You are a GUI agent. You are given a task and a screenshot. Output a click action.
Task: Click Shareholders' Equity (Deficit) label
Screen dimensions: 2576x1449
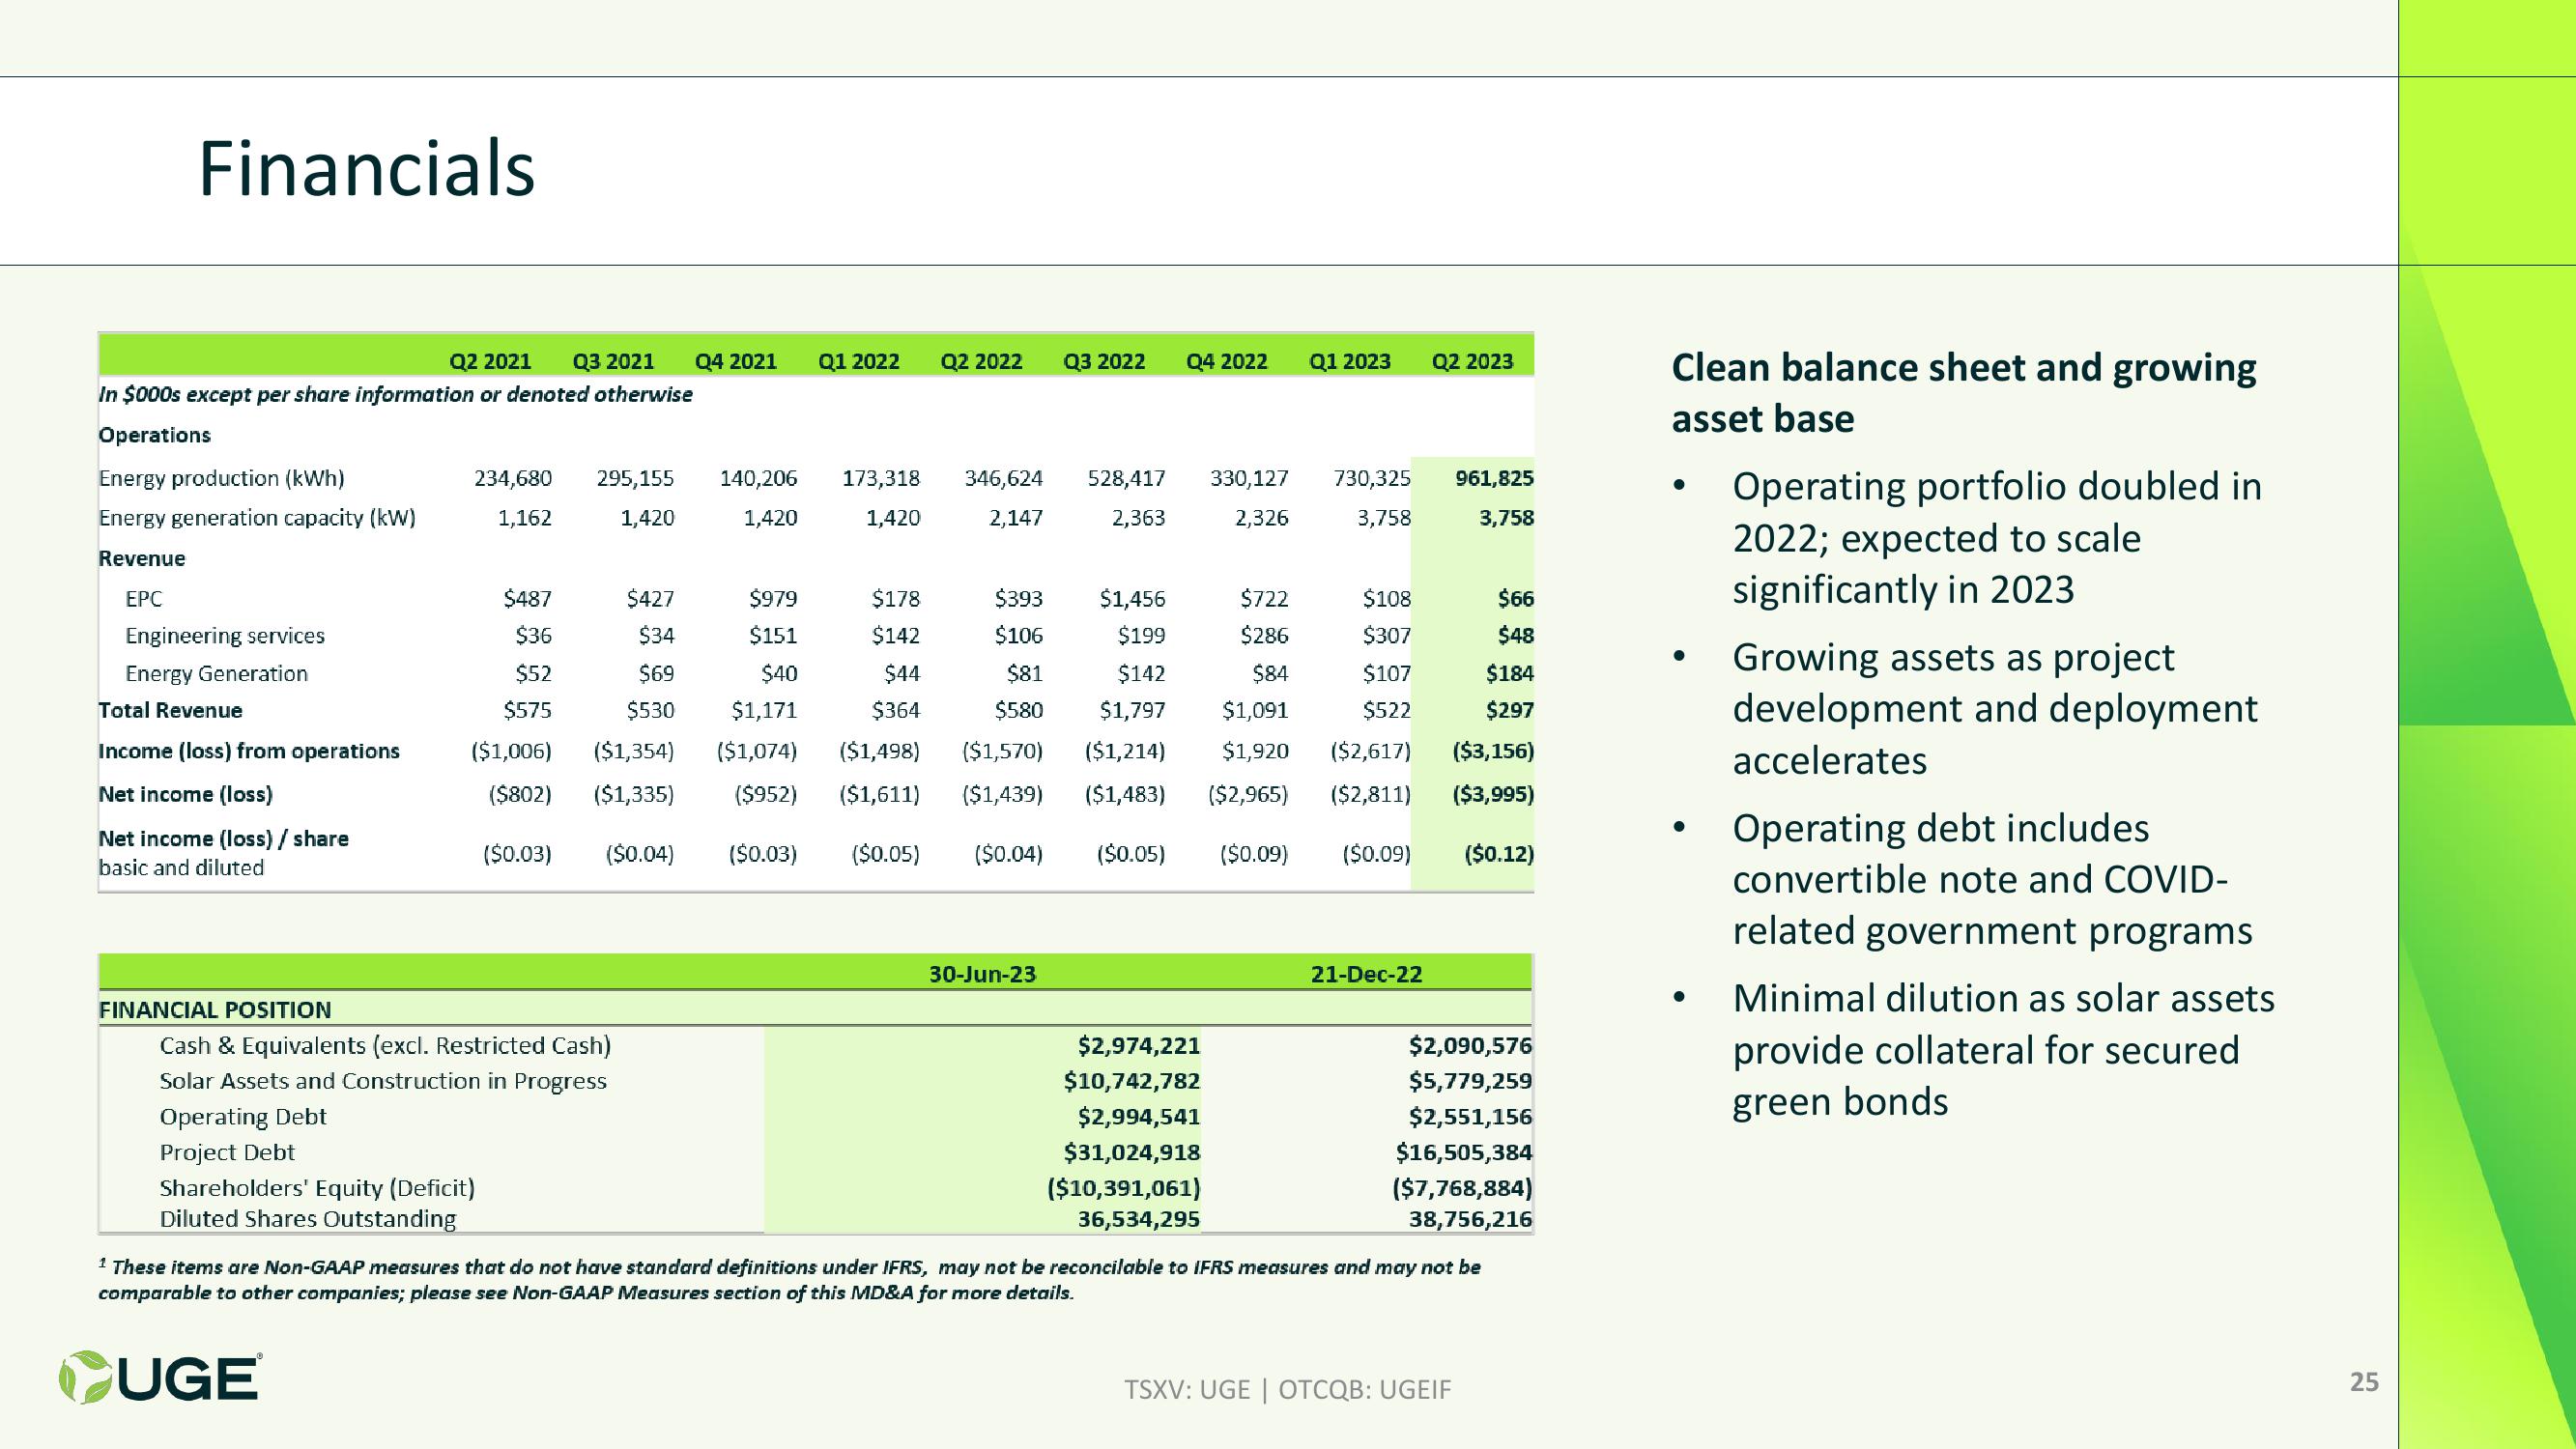[317, 1188]
